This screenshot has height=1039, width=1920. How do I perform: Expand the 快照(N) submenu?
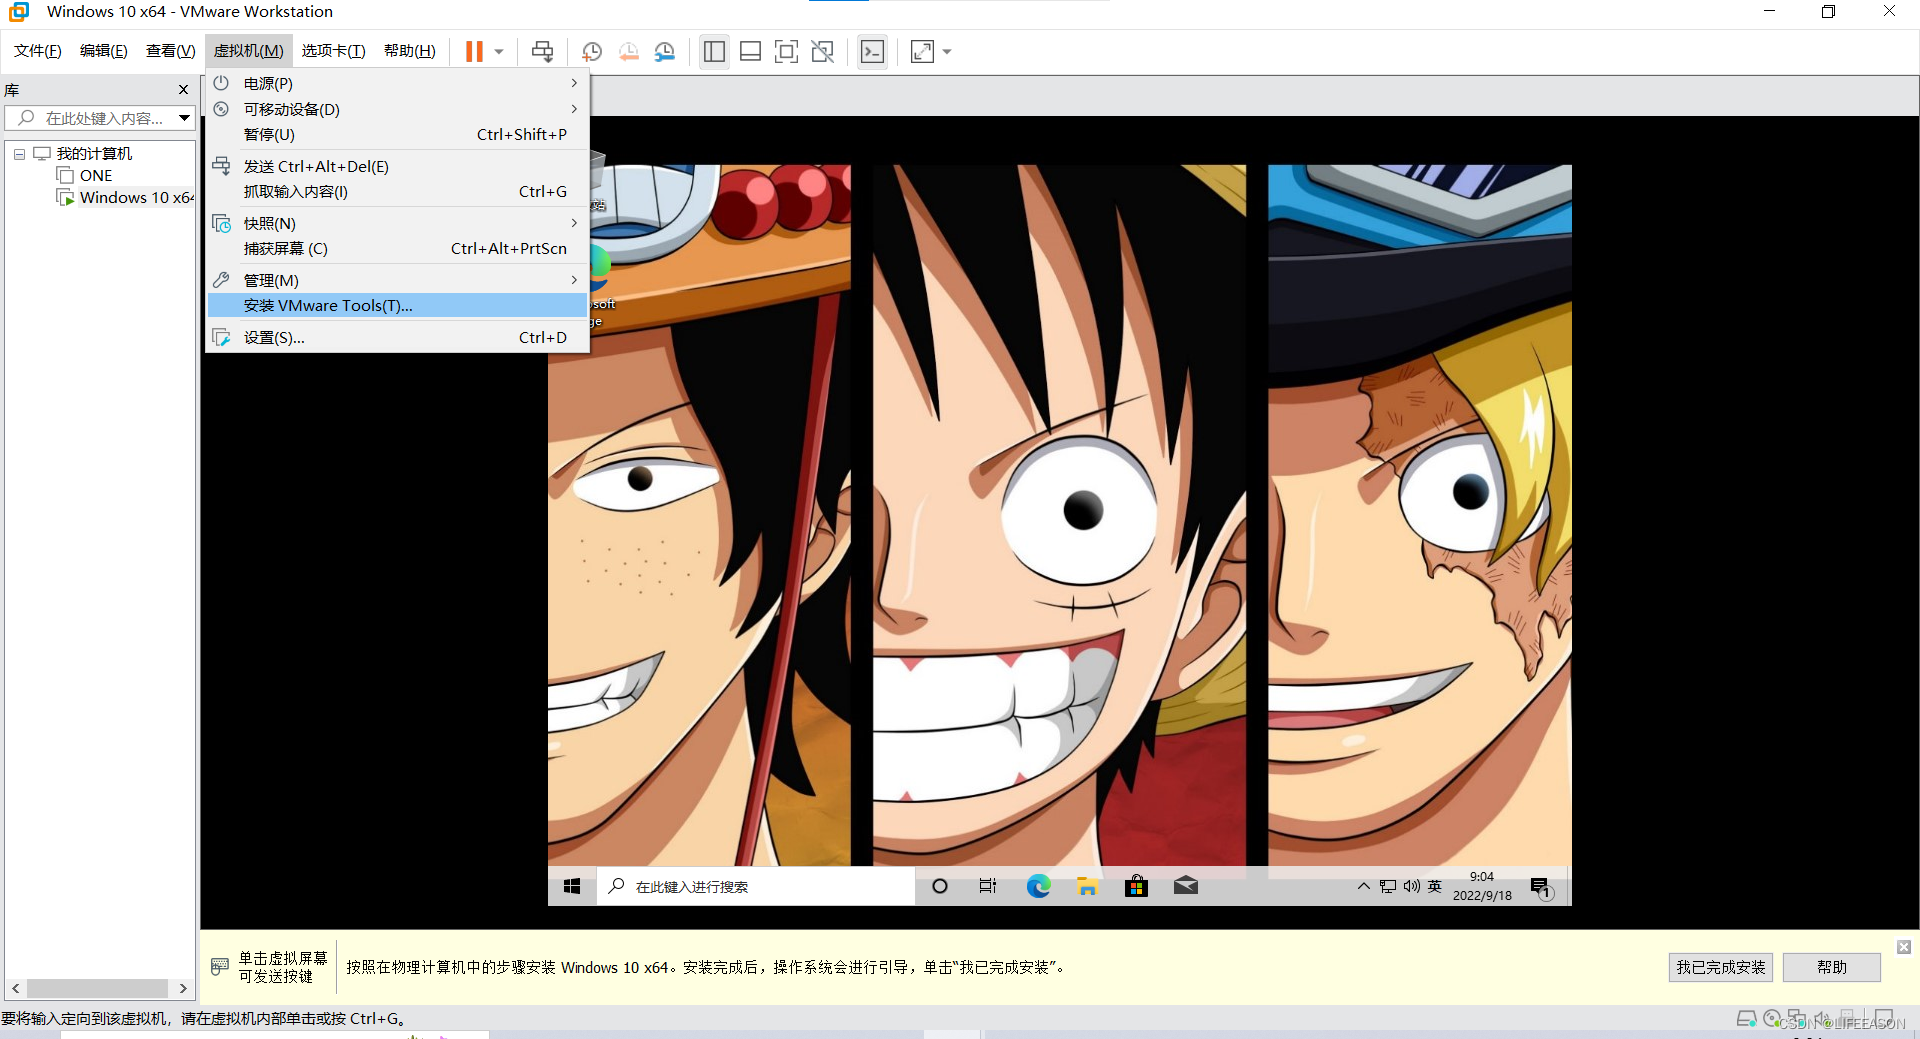pyautogui.click(x=397, y=223)
